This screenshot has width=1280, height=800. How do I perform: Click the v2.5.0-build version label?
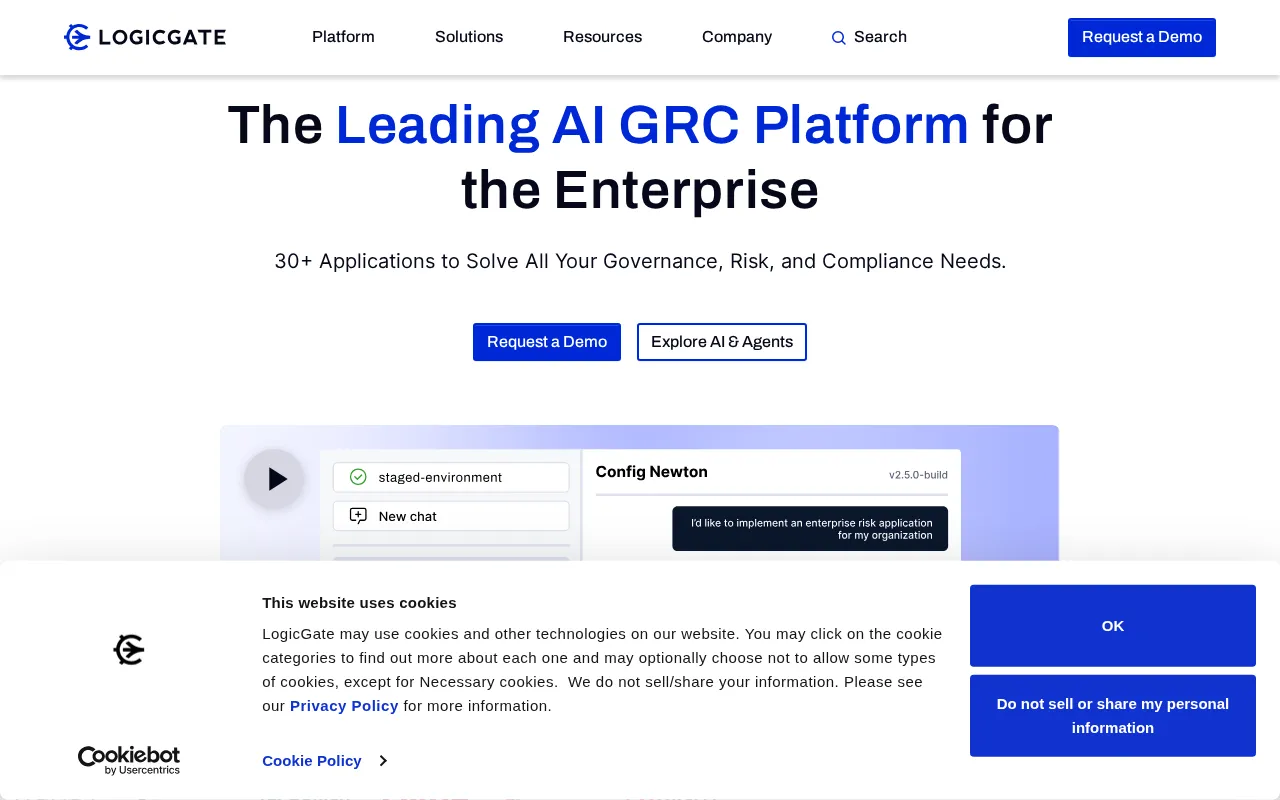(x=918, y=475)
